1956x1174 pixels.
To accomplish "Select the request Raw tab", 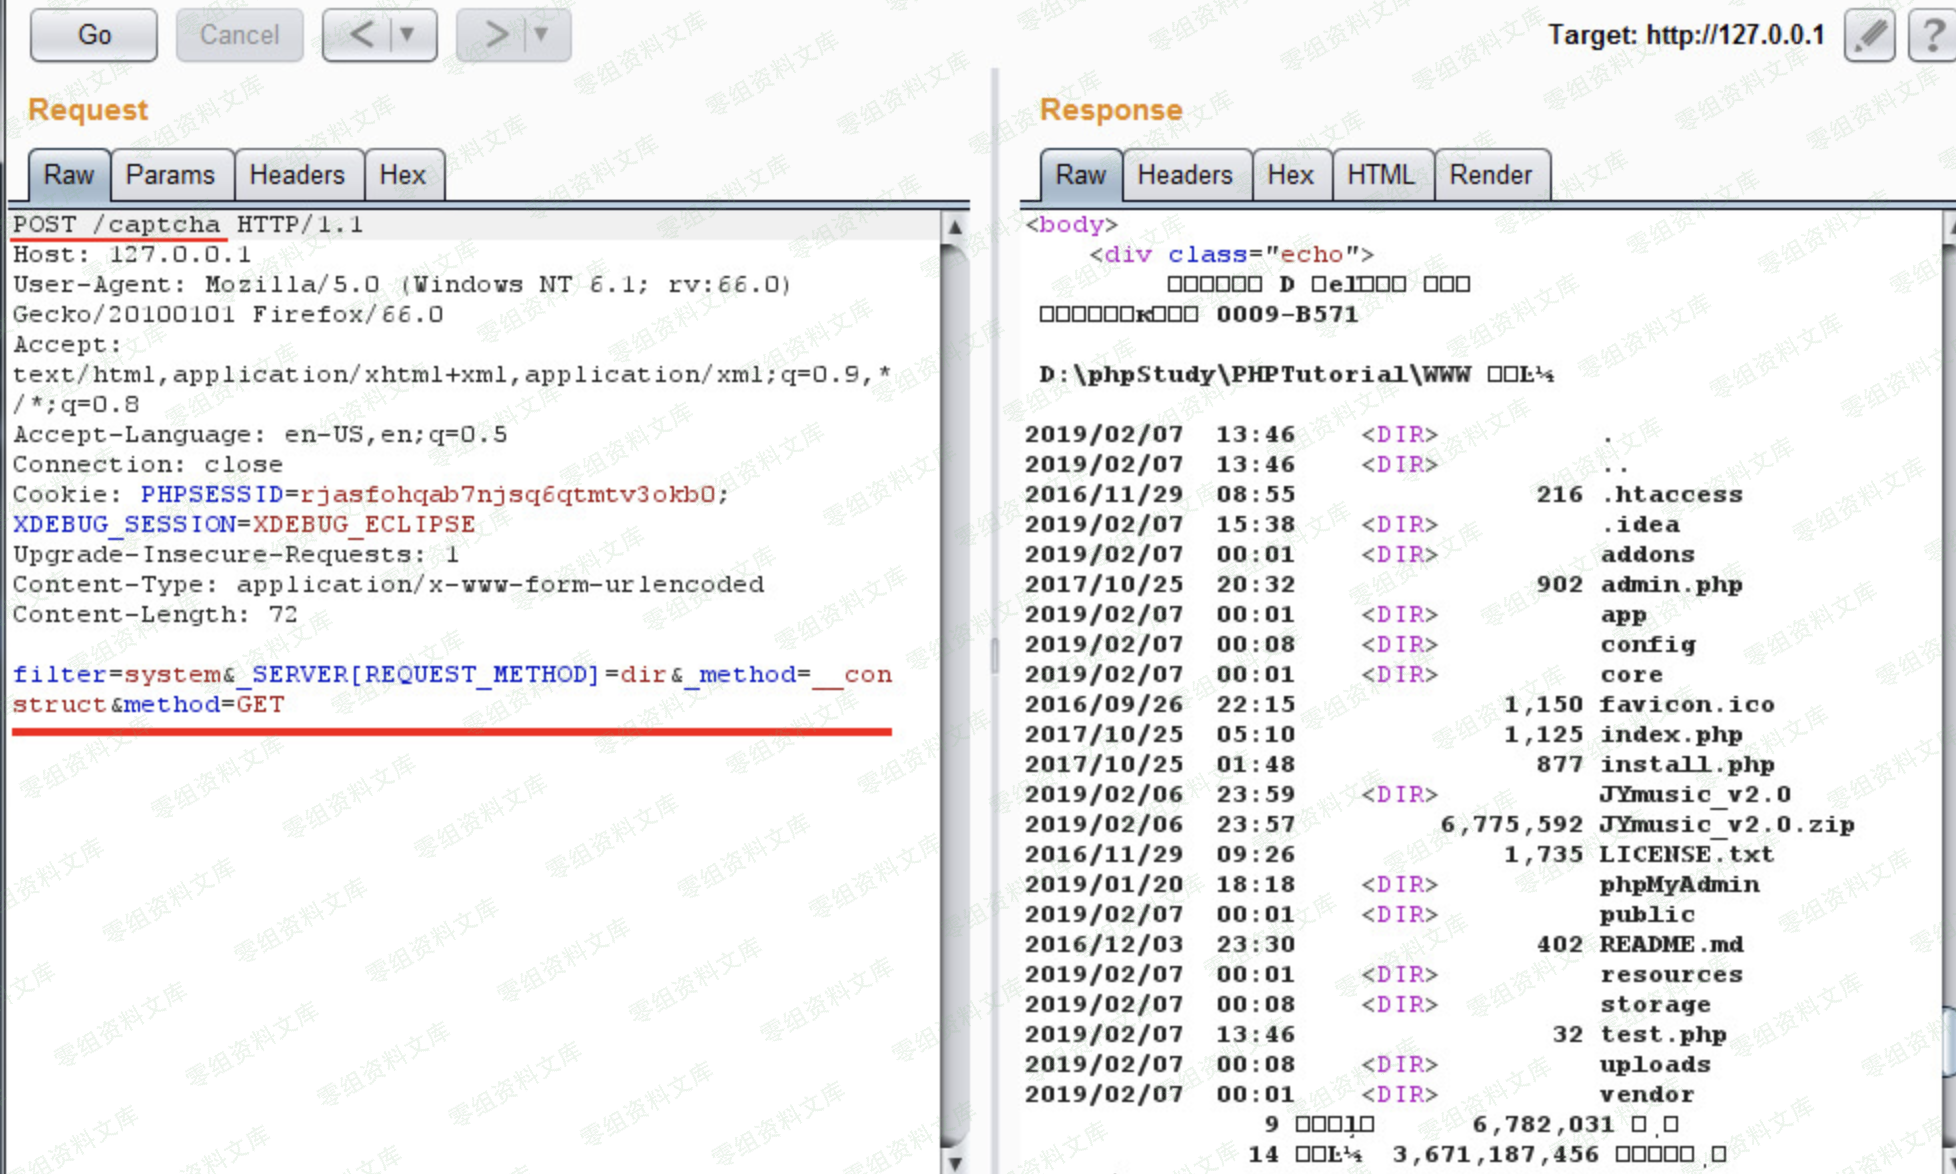I will click(x=68, y=175).
